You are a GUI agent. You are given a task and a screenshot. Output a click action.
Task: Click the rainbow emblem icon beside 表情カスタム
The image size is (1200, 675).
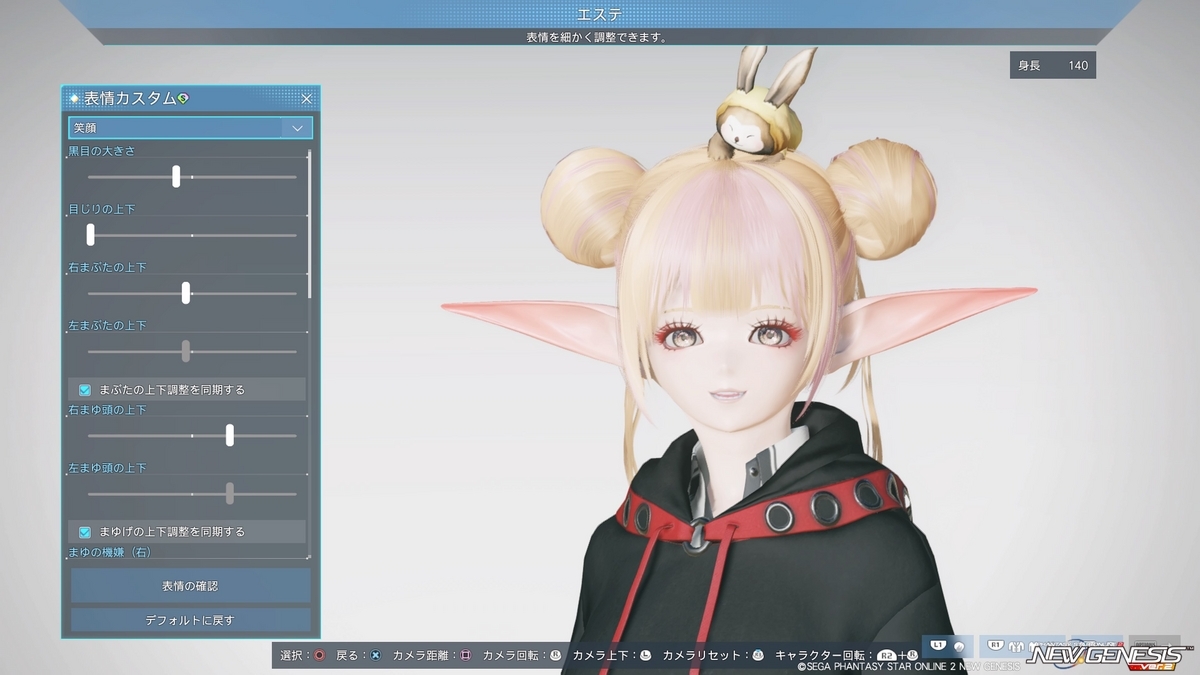183,98
